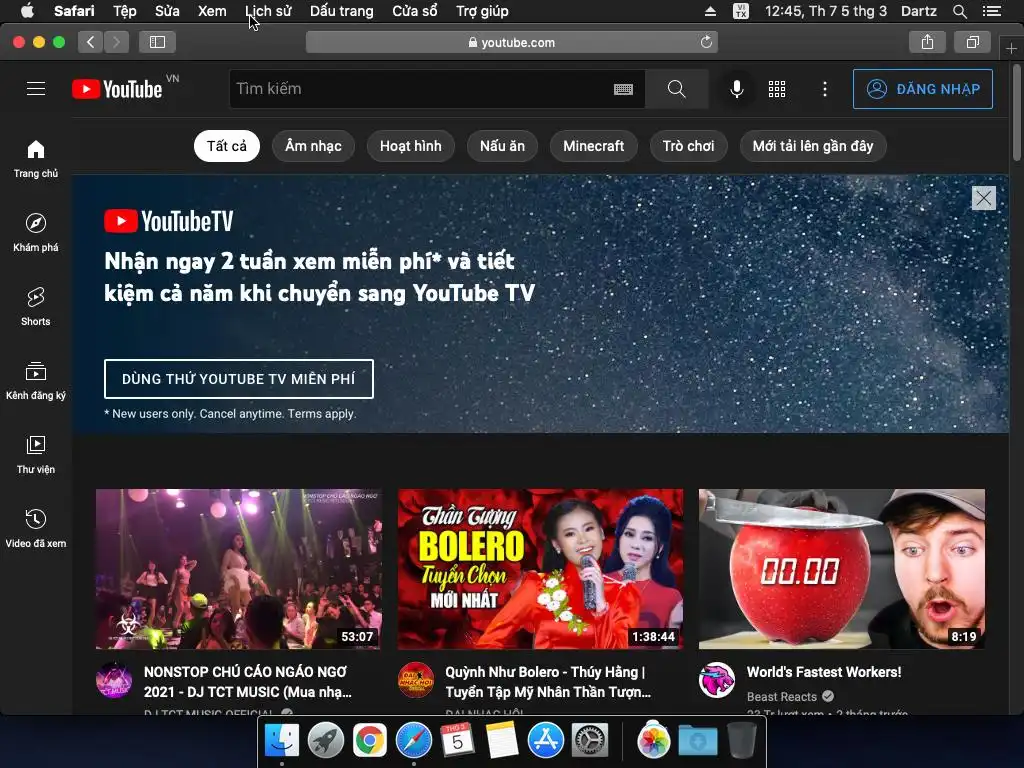Open a new Safari tab
The width and height of the screenshot is (1024, 768).
pos(1011,49)
